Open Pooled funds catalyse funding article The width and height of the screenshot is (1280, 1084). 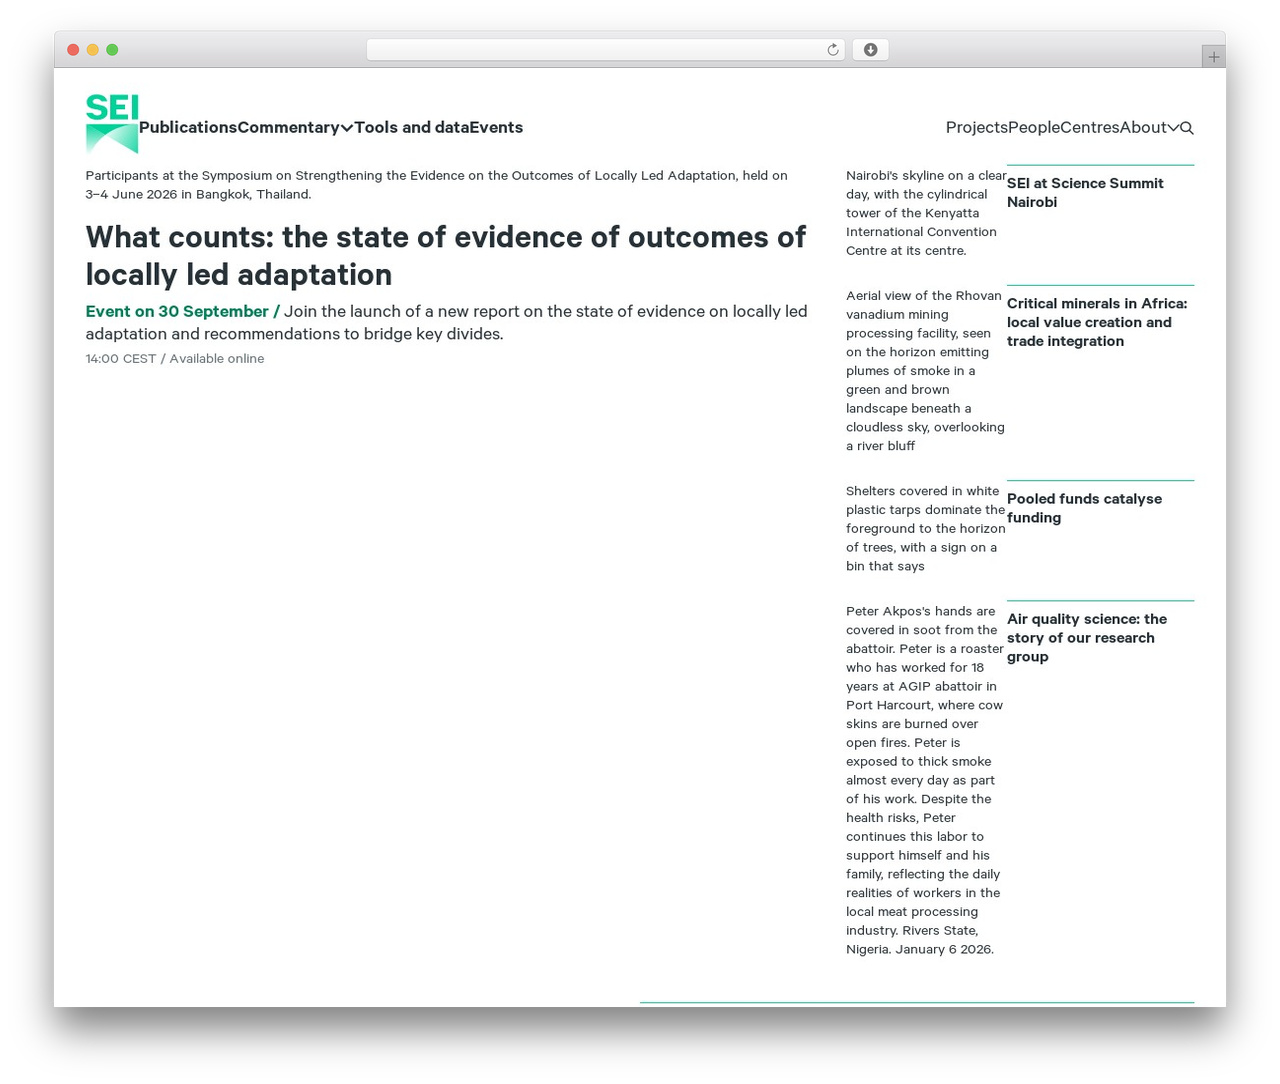[1084, 508]
